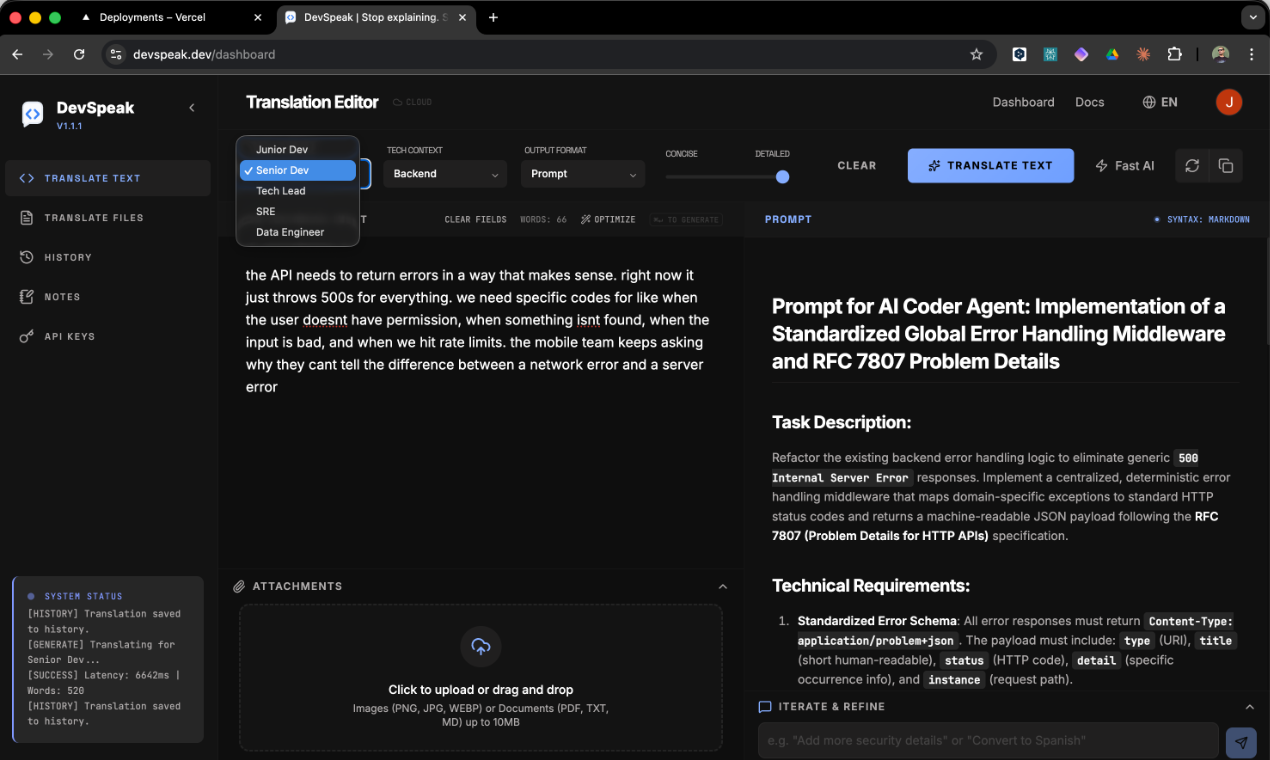The image size is (1270, 760).
Task: Open Translate Files in the sidebar
Action: tap(108, 217)
